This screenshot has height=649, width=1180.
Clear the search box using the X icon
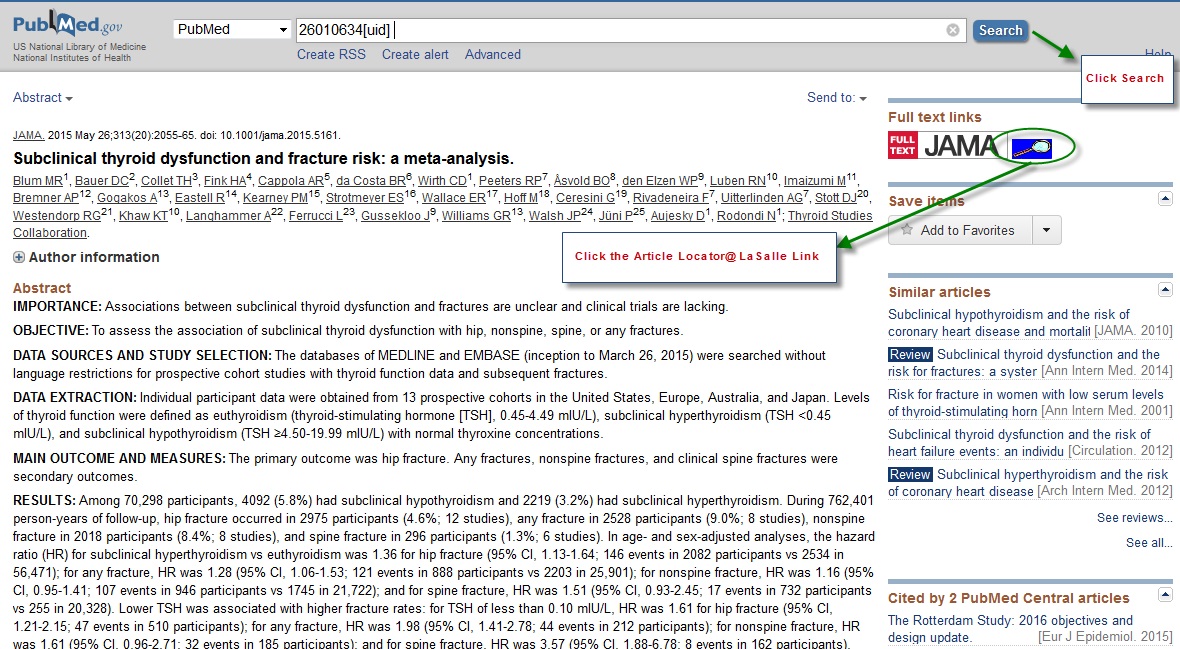click(x=952, y=30)
